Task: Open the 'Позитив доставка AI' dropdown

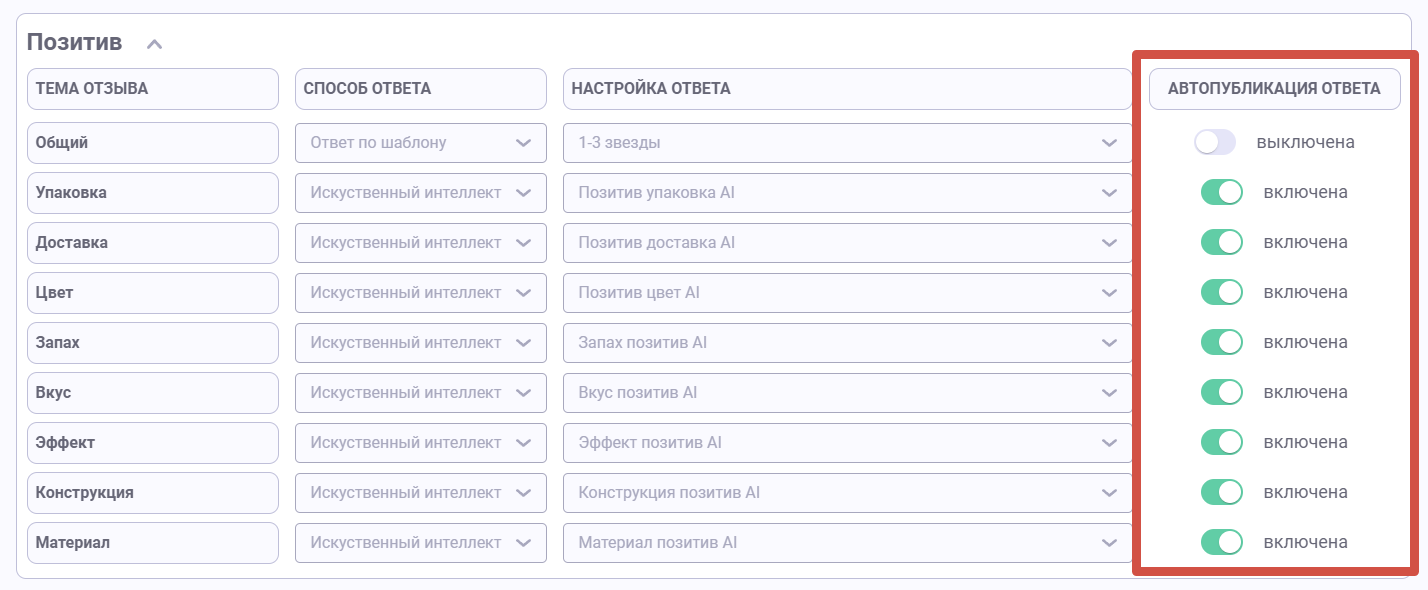Action: pos(847,242)
